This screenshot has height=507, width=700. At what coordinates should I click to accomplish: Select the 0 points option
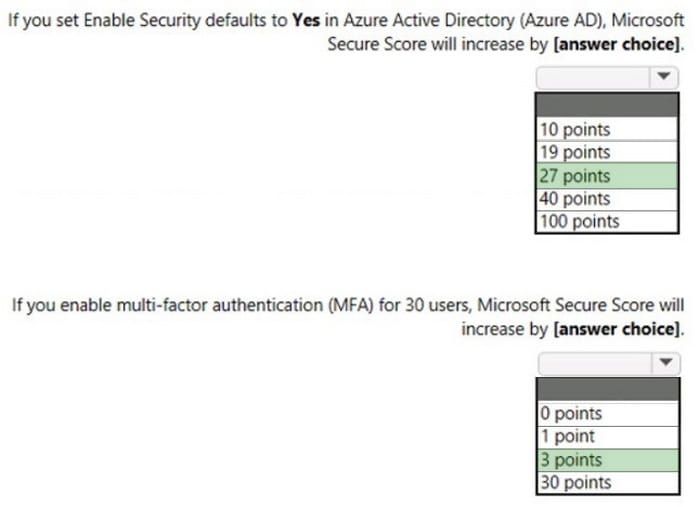coord(608,413)
